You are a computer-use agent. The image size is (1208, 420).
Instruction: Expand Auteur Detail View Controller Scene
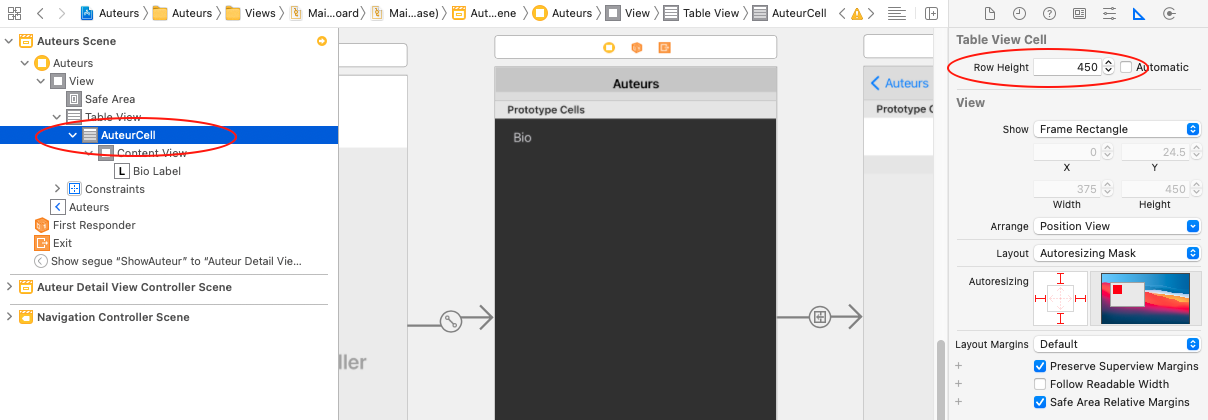[x=10, y=287]
